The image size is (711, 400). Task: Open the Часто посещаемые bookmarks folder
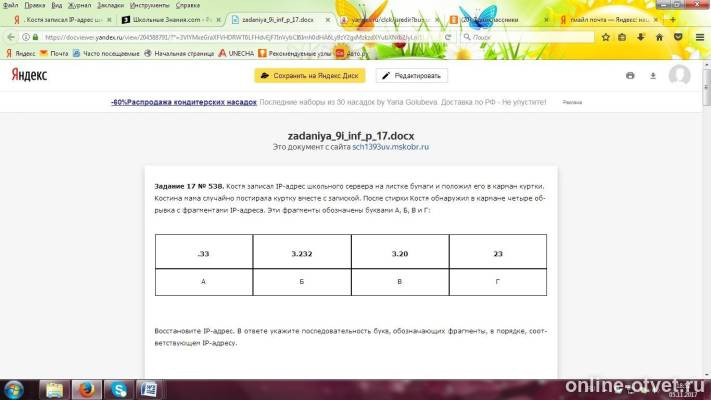(x=106, y=54)
